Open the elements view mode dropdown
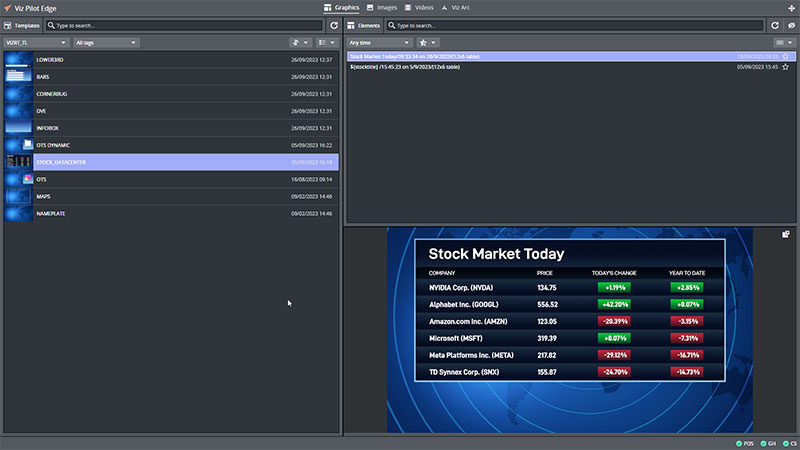Image resolution: width=800 pixels, height=450 pixels. click(x=784, y=43)
